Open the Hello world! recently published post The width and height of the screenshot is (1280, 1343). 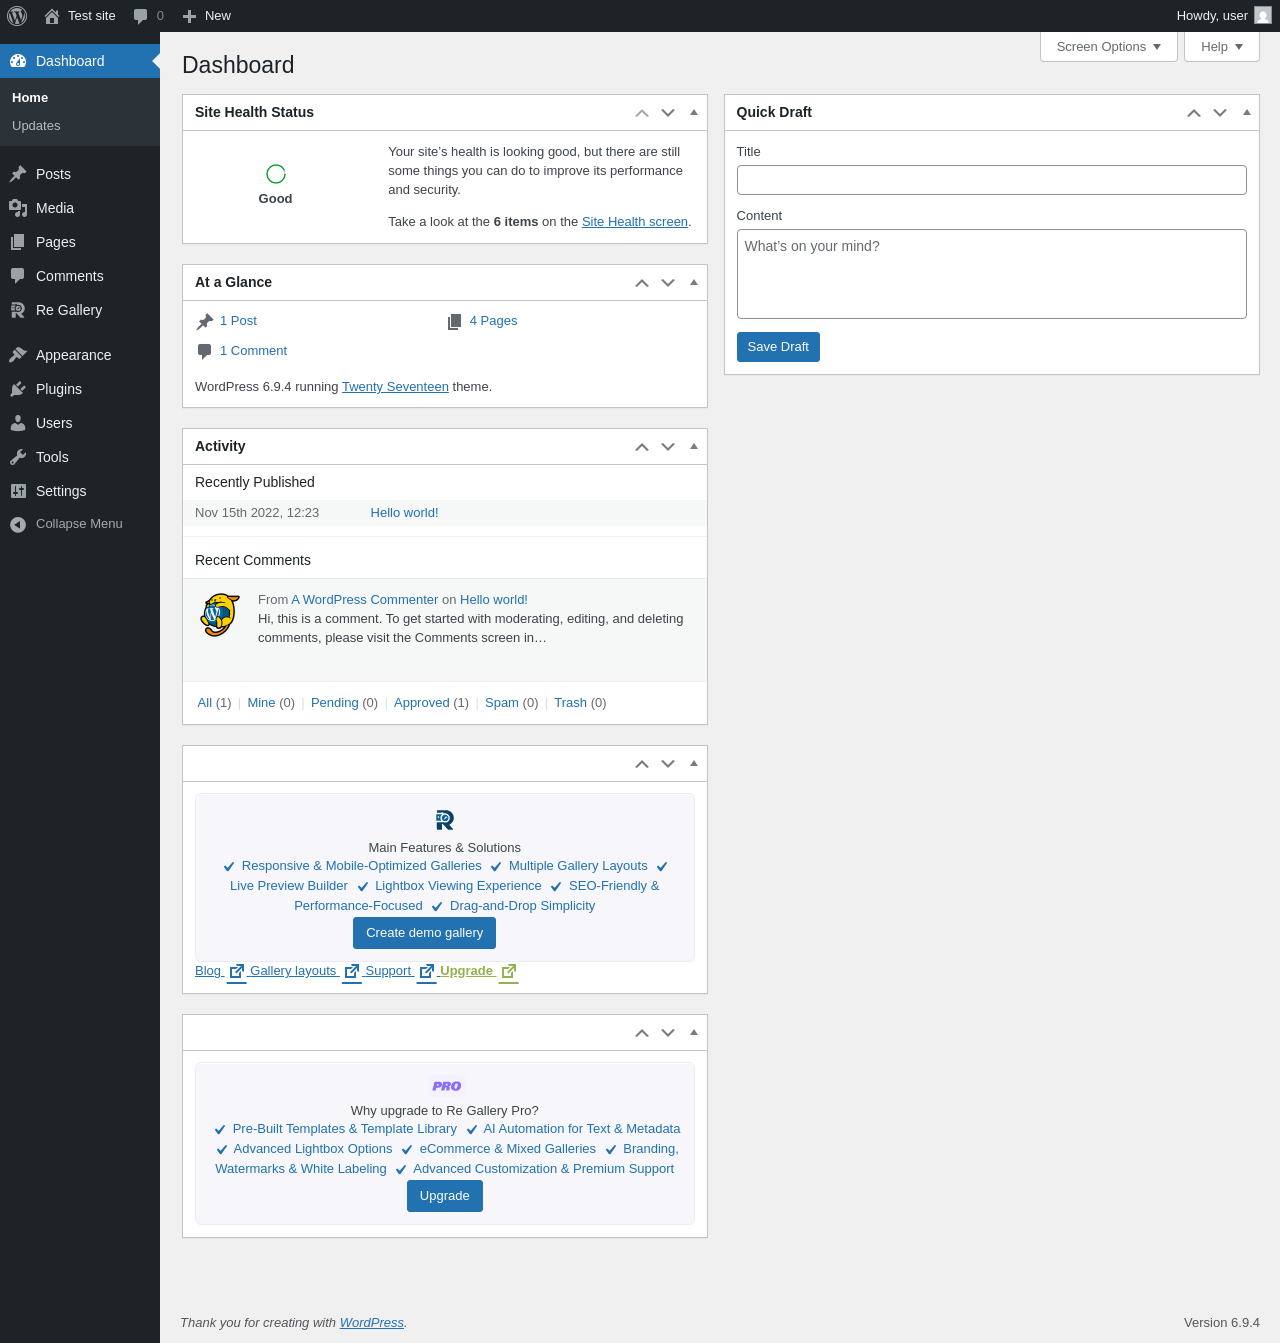point(404,513)
